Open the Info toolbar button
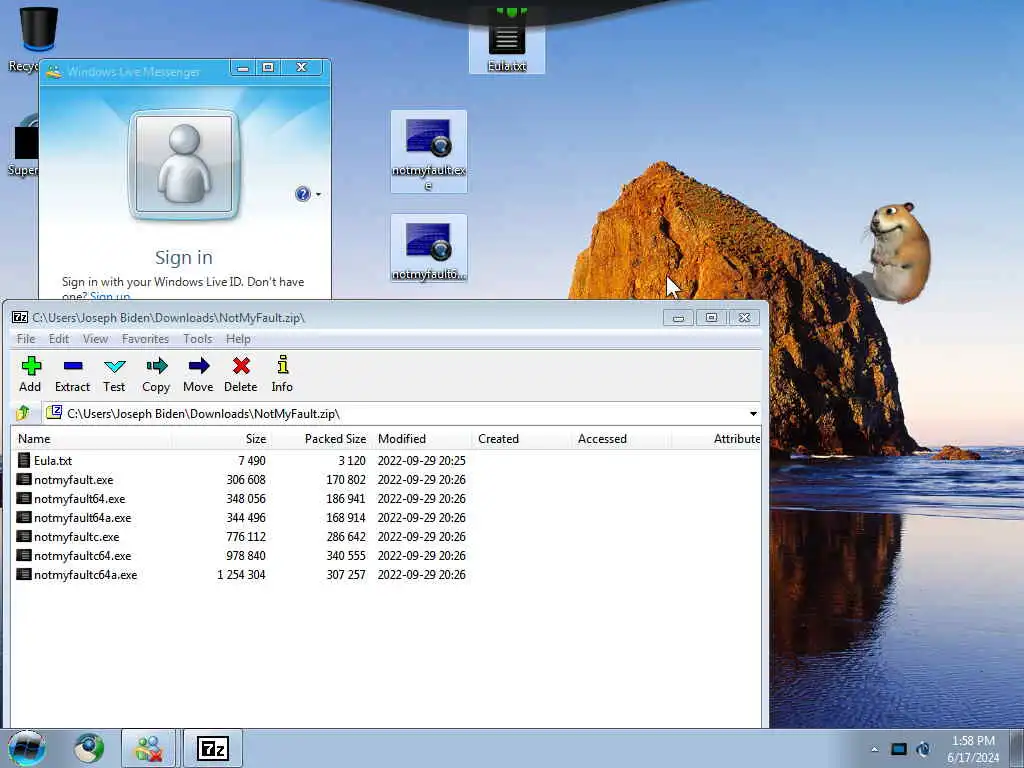 (282, 374)
